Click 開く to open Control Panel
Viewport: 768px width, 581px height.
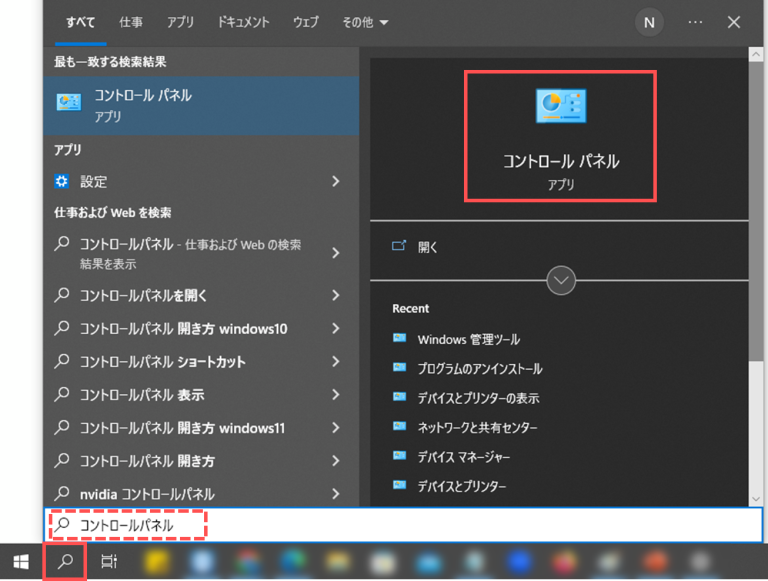pos(428,247)
